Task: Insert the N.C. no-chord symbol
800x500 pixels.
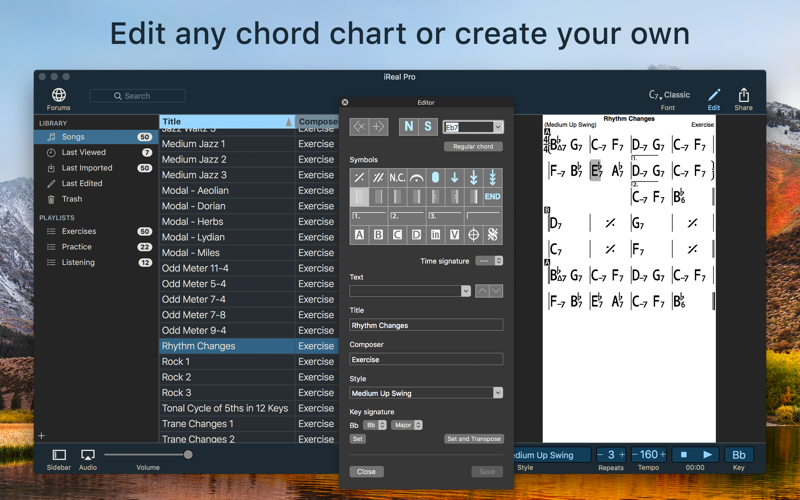Action: tap(397, 178)
